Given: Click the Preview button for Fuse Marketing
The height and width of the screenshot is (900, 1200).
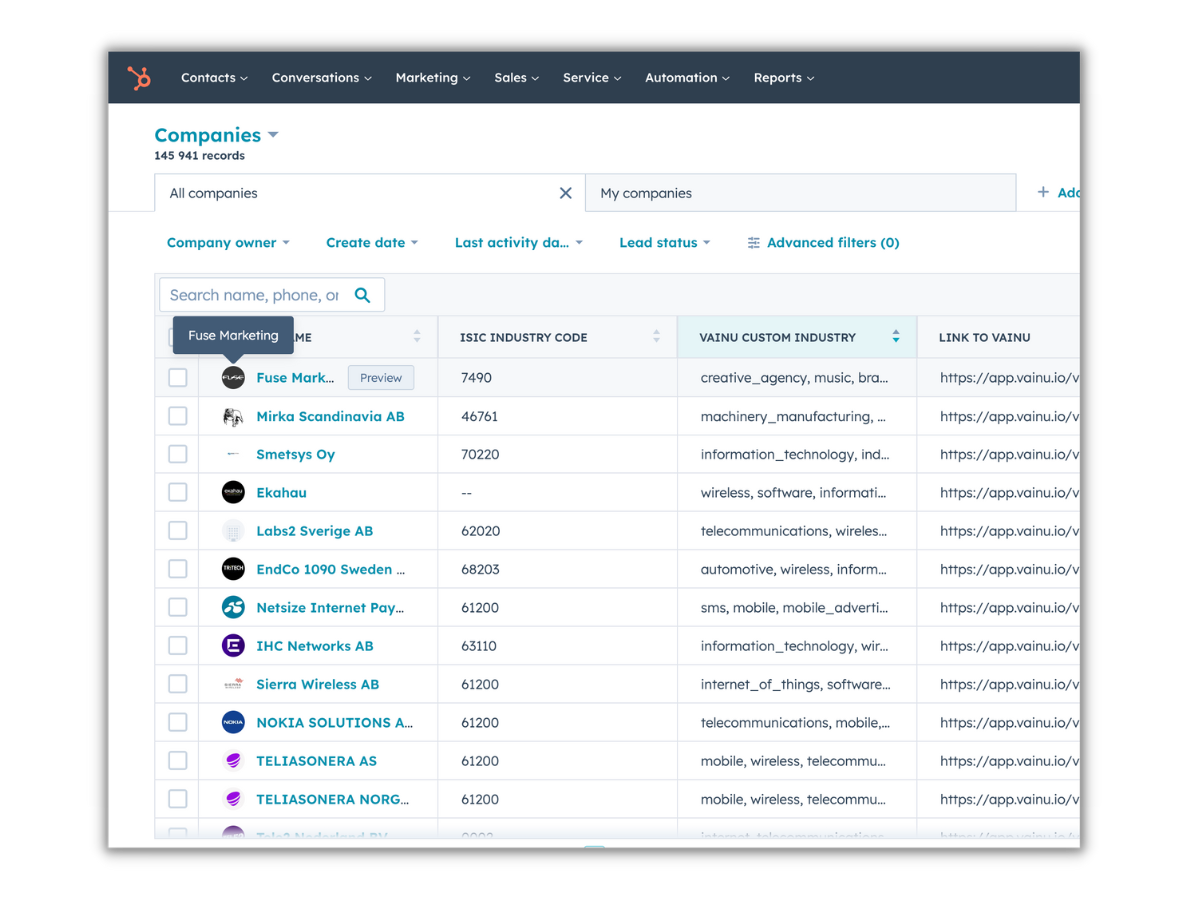Looking at the screenshot, I should click(381, 378).
